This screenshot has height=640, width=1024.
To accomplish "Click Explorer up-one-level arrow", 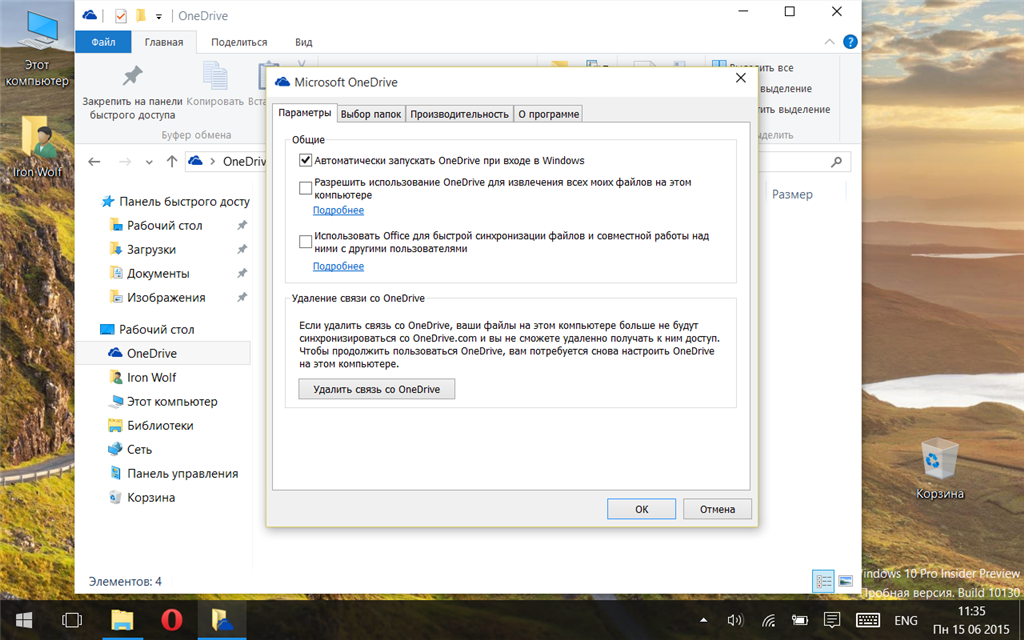I will [172, 162].
